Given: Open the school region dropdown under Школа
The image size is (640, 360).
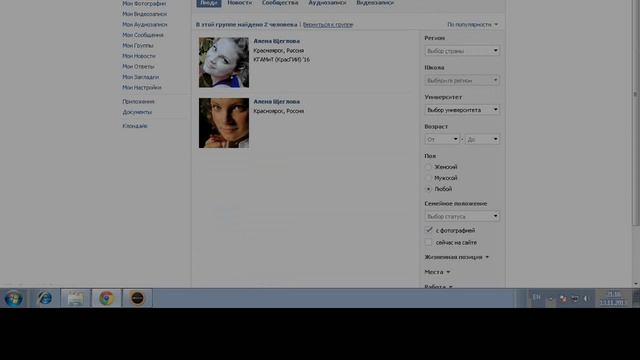Looking at the screenshot, I should pos(462,80).
